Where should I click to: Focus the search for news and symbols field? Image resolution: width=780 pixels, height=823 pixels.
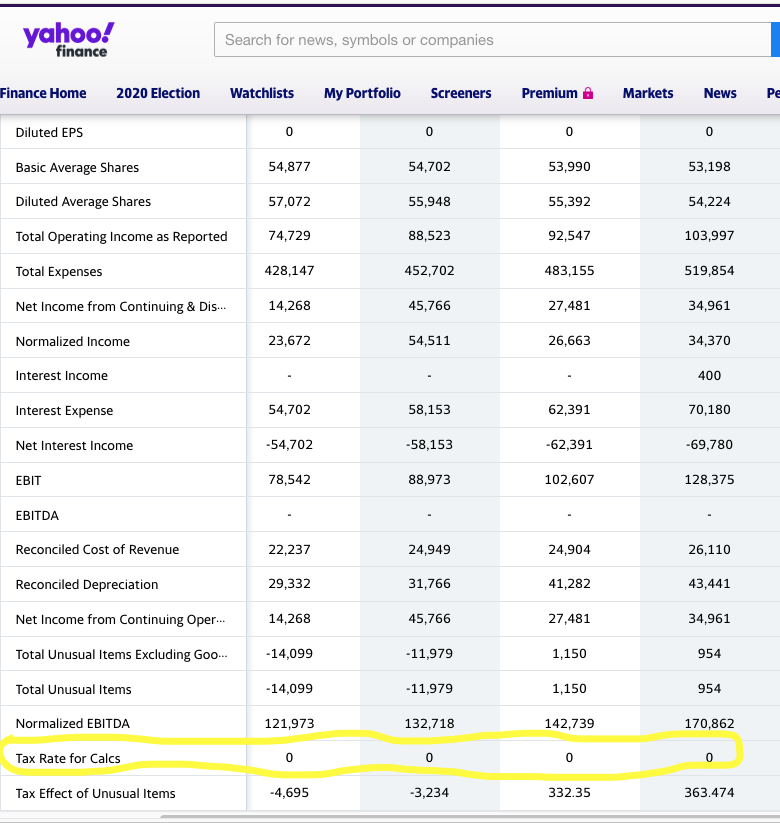pos(492,40)
